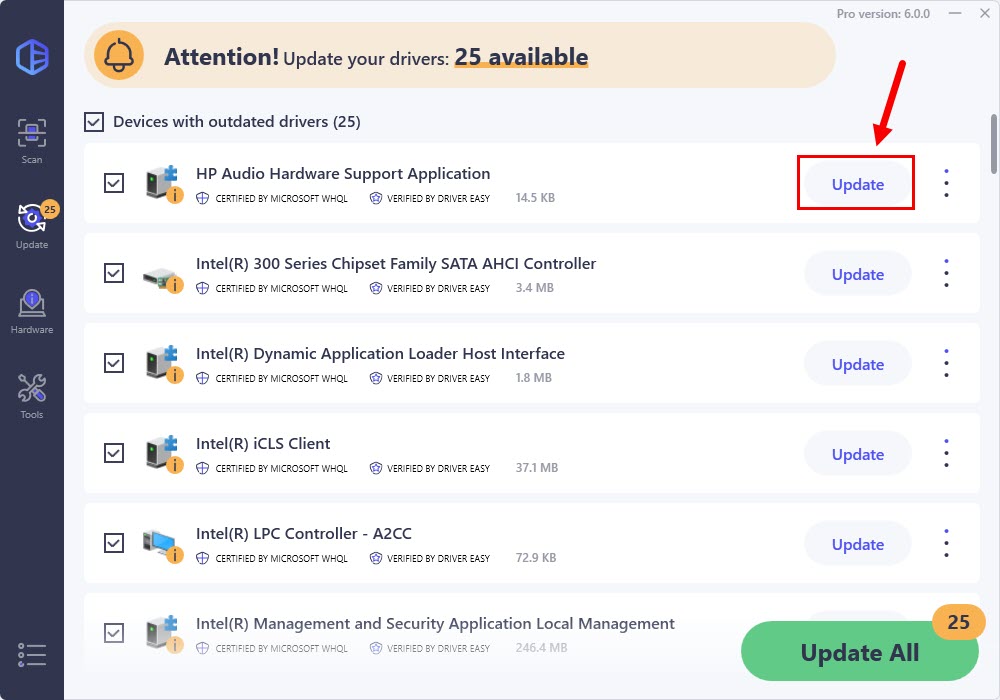1000x700 pixels.
Task: Click the 246.4 MB file size
Action: coord(541,647)
